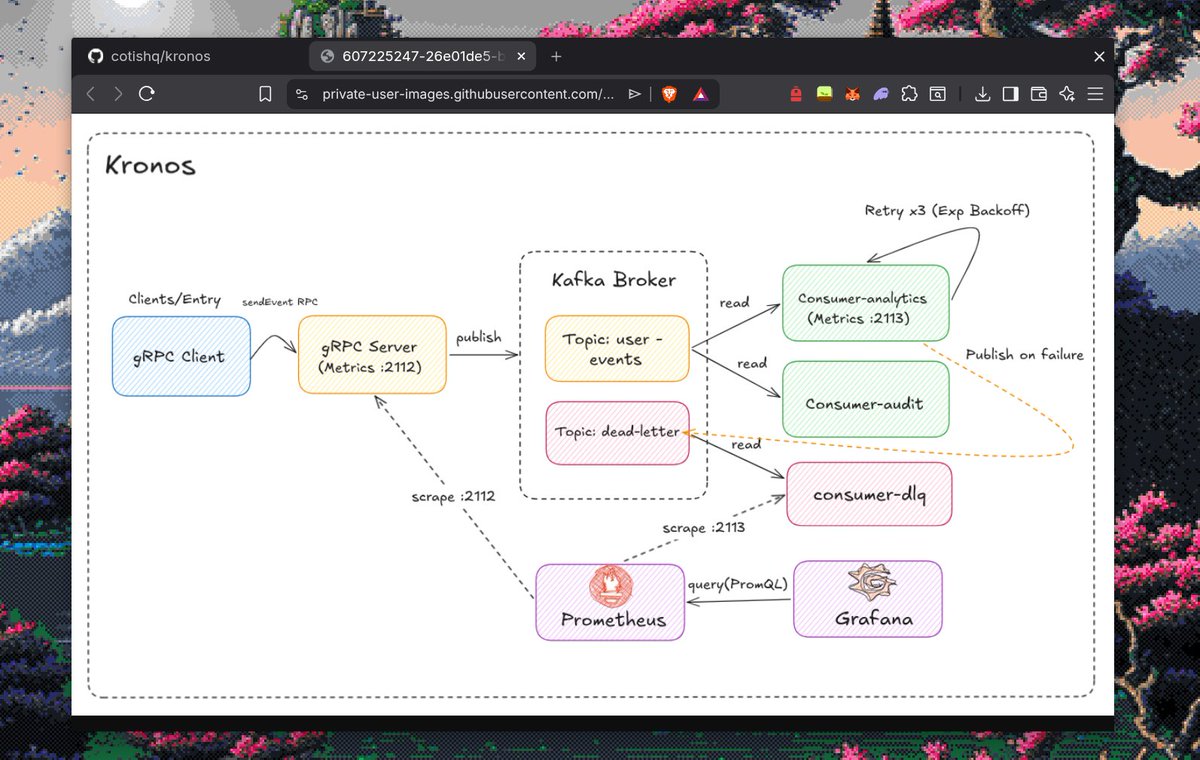
Task: Click the gRPC Client box
Action: click(x=182, y=355)
